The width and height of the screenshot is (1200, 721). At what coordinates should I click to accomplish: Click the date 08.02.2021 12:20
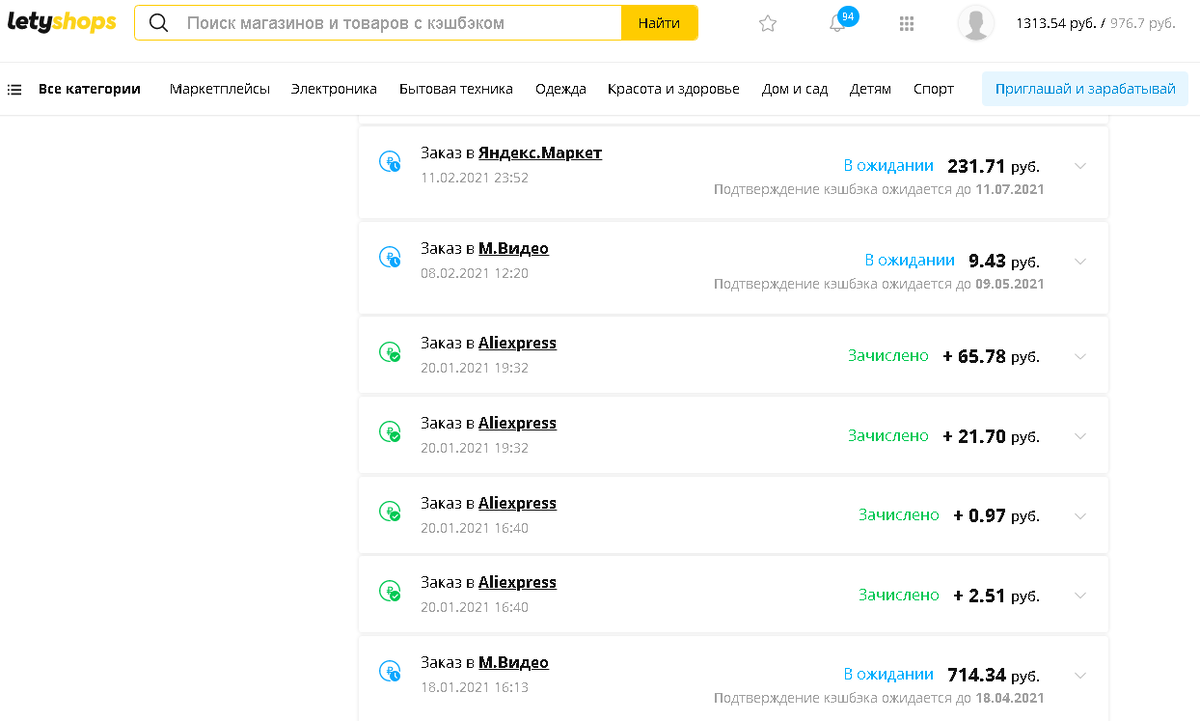coord(474,273)
